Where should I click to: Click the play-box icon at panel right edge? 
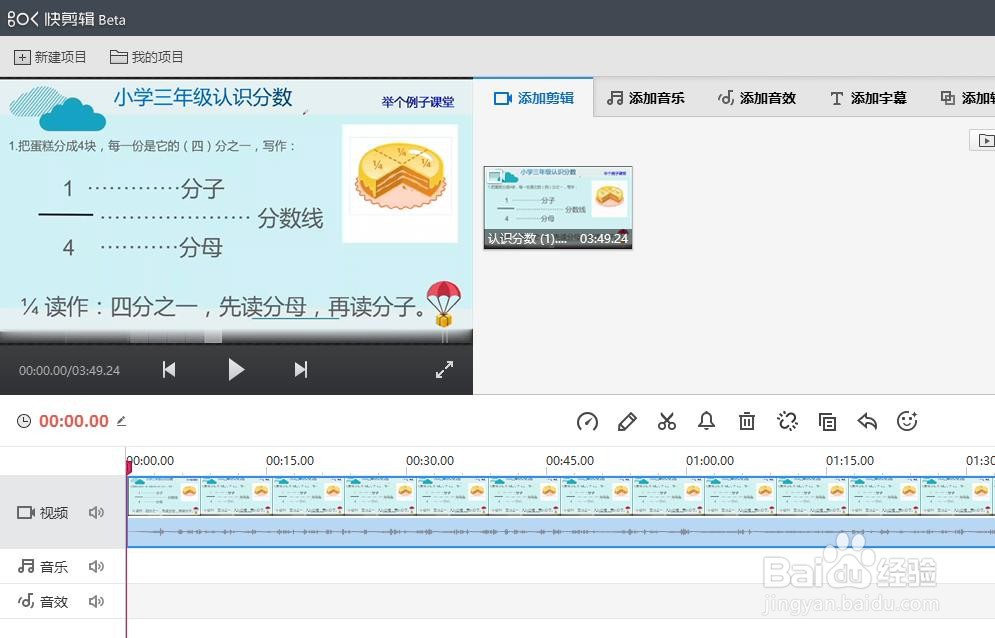(x=984, y=140)
